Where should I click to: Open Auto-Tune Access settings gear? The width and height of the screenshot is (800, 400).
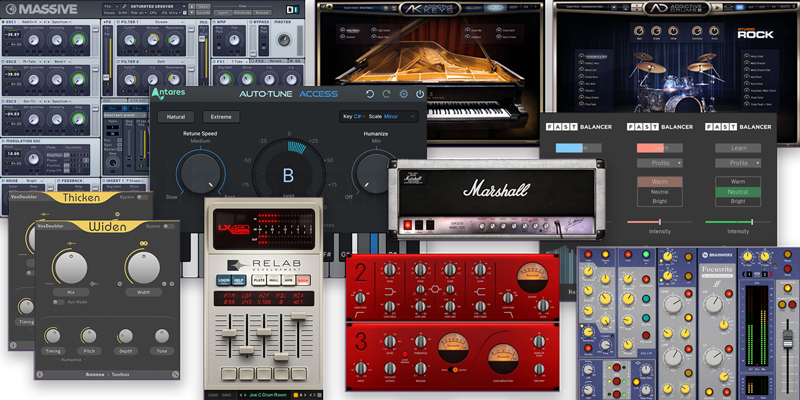click(x=404, y=94)
